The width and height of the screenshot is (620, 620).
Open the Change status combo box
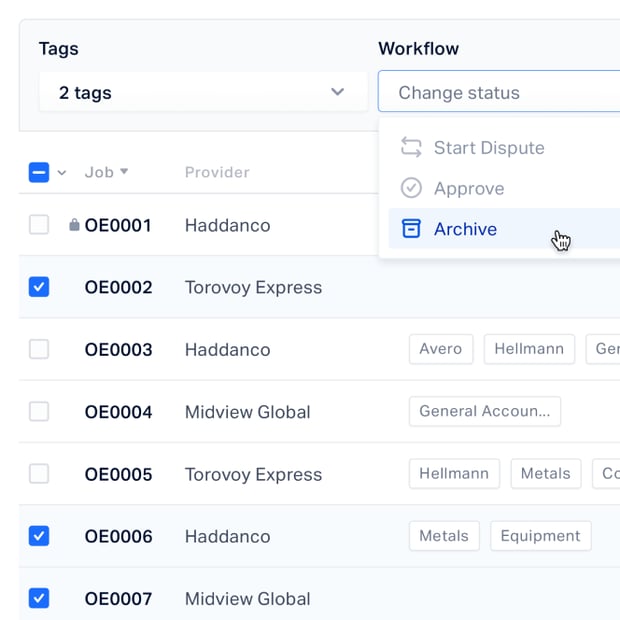499,92
